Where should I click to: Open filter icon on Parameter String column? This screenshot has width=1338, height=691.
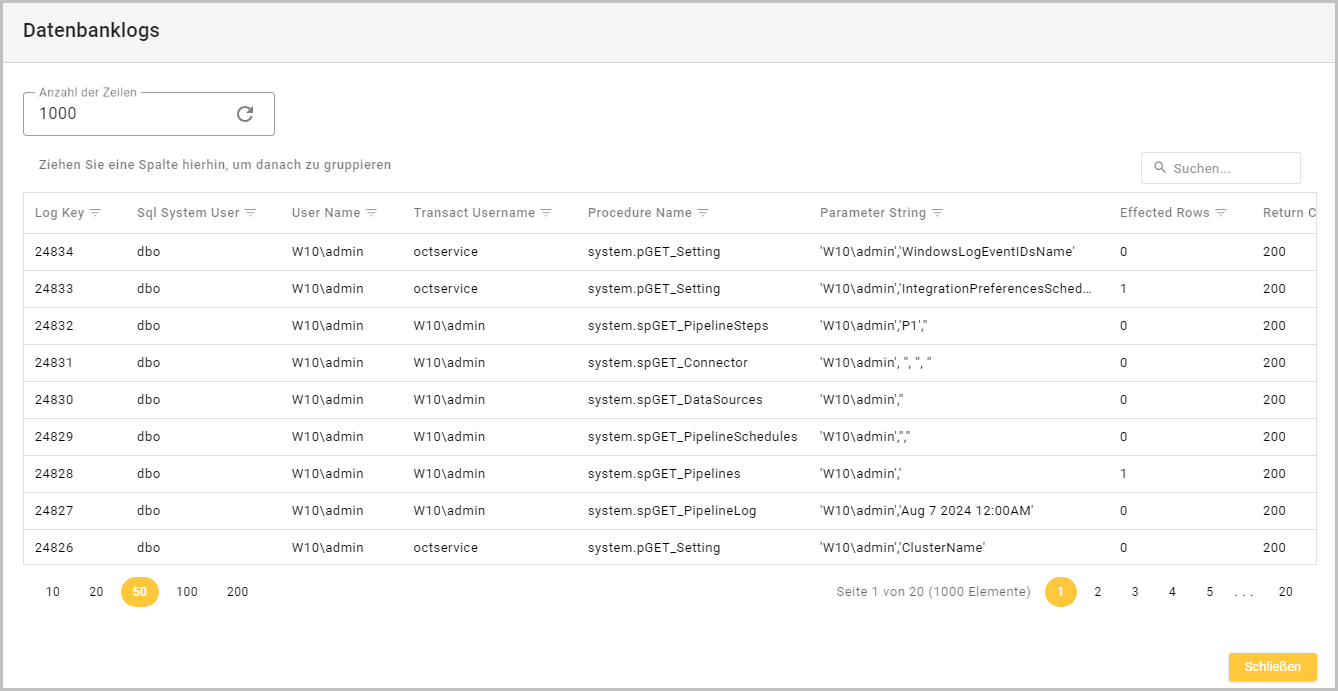click(938, 213)
